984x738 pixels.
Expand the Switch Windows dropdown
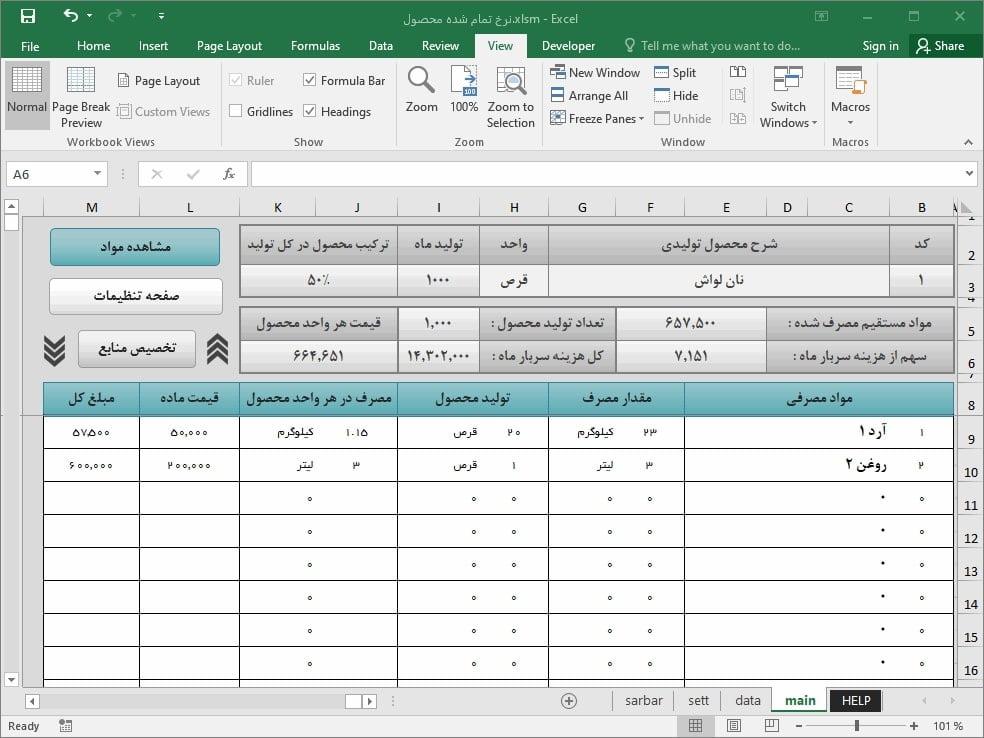click(815, 123)
